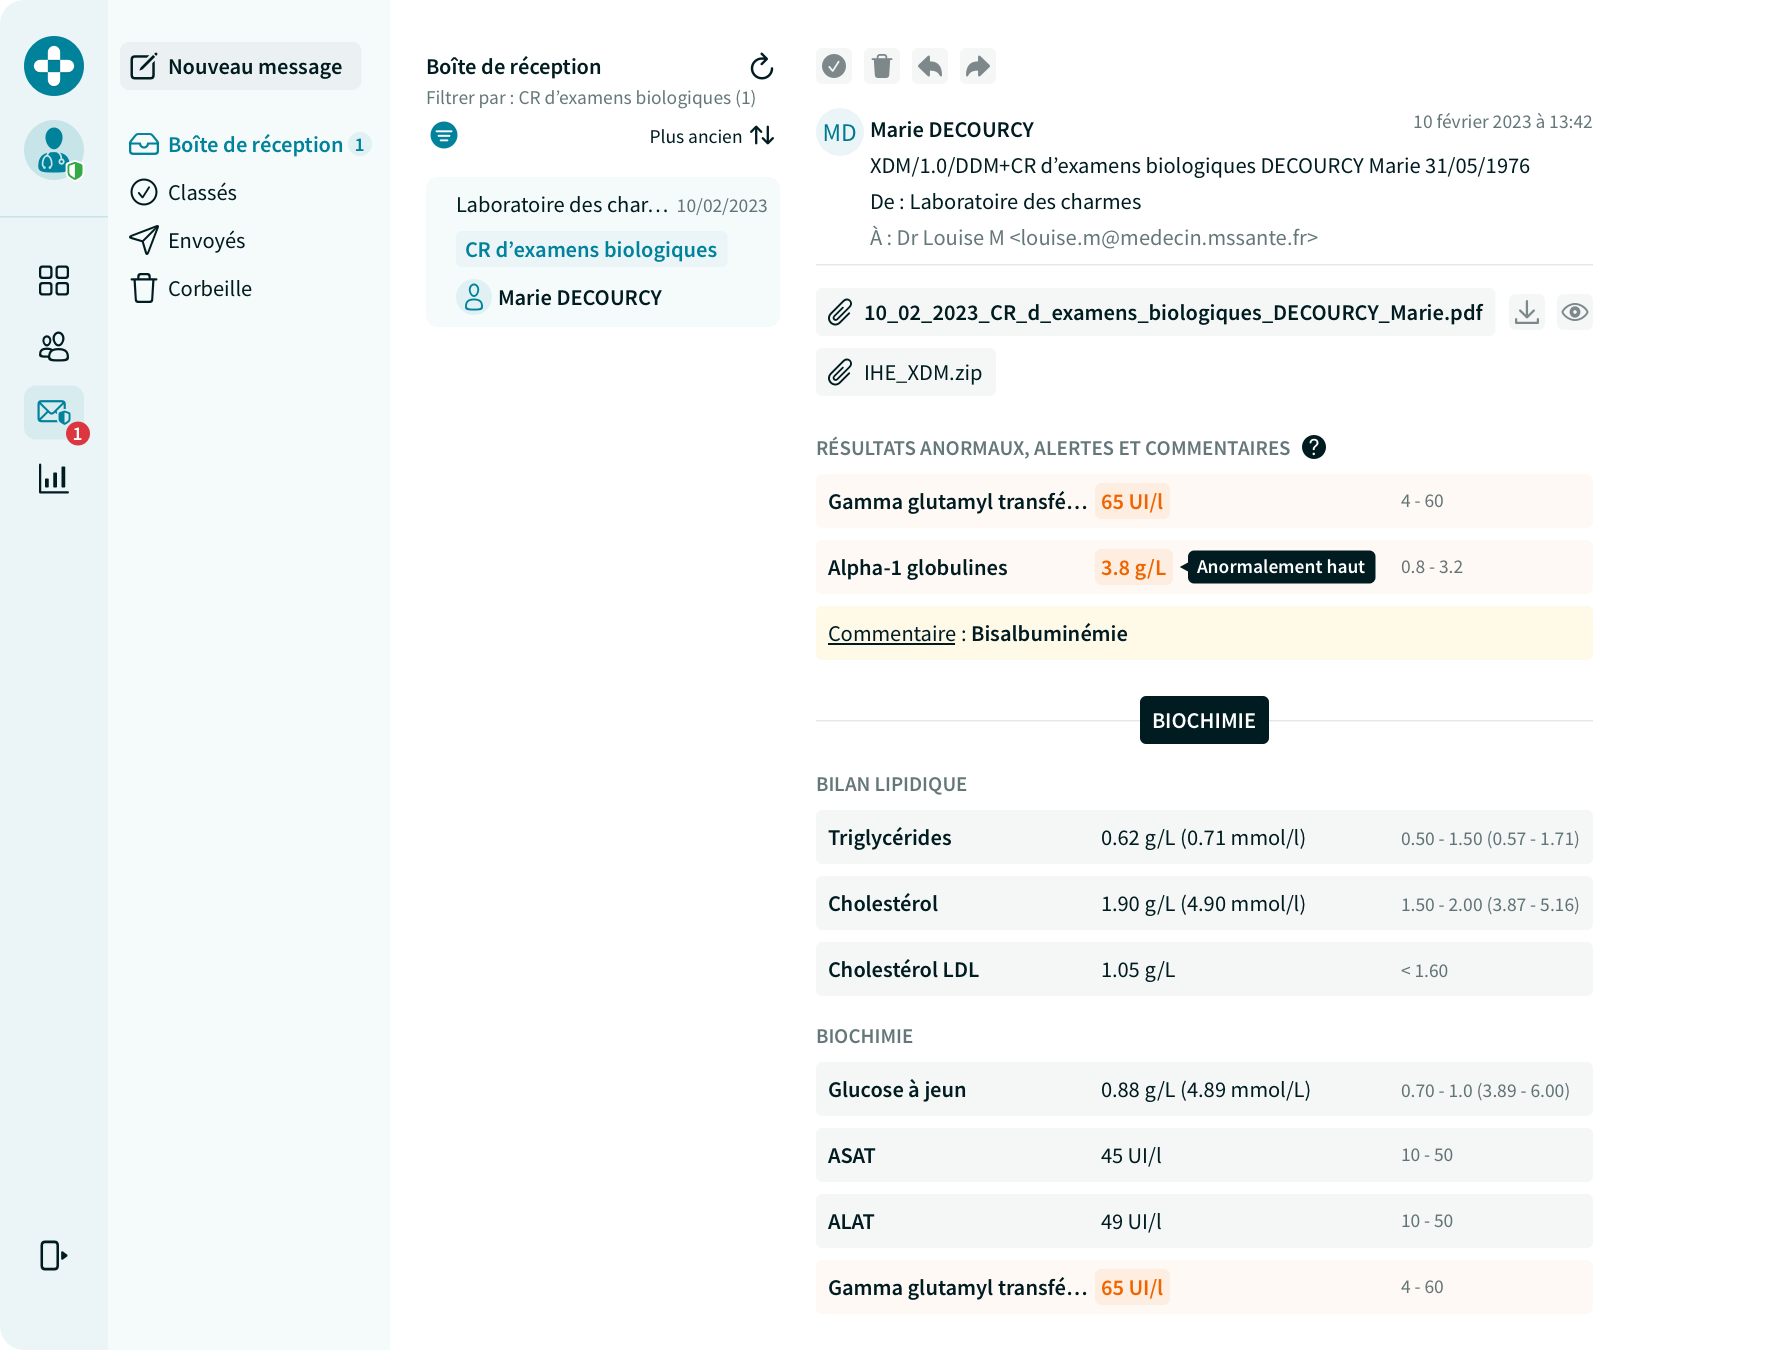Image resolution: width=1779 pixels, height=1350 pixels.
Task: Click patient Marie DECOURCY in message card
Action: [560, 297]
